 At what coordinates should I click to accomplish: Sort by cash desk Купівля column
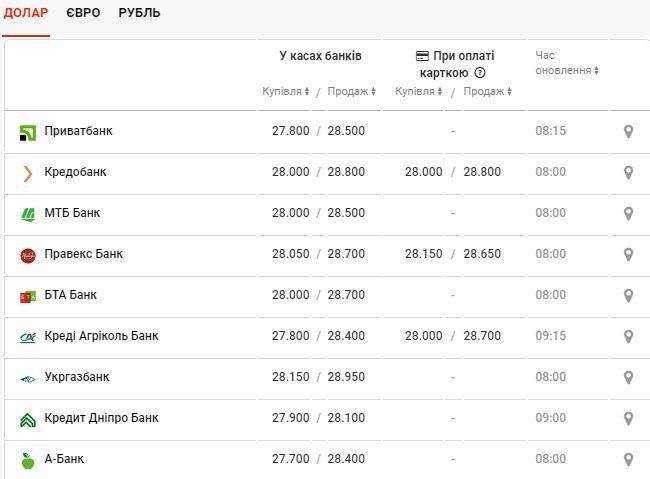pos(286,91)
